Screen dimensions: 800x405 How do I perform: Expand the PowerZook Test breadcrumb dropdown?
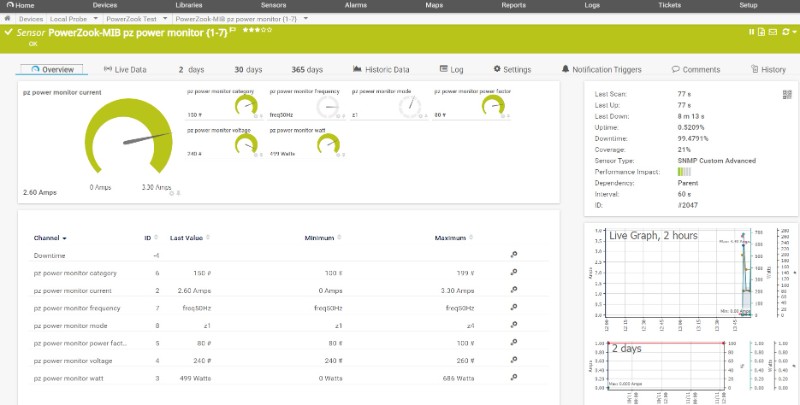point(165,19)
